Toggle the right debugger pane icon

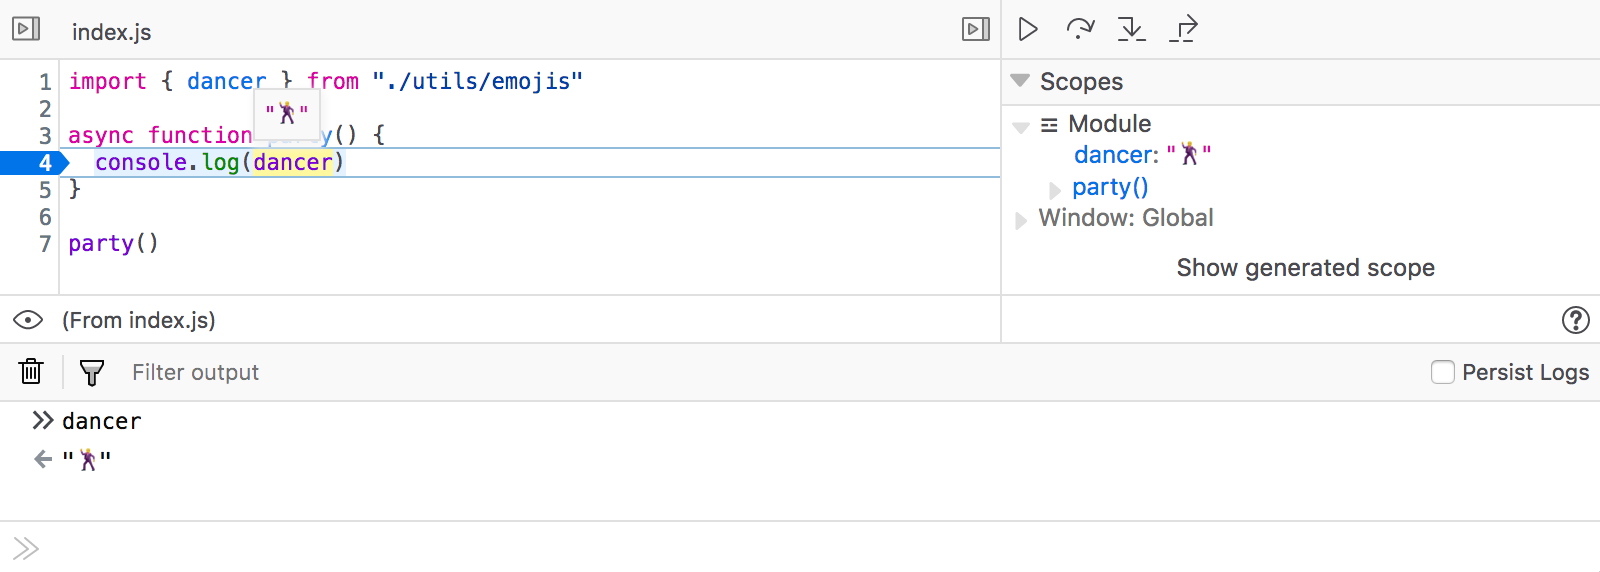point(976,29)
